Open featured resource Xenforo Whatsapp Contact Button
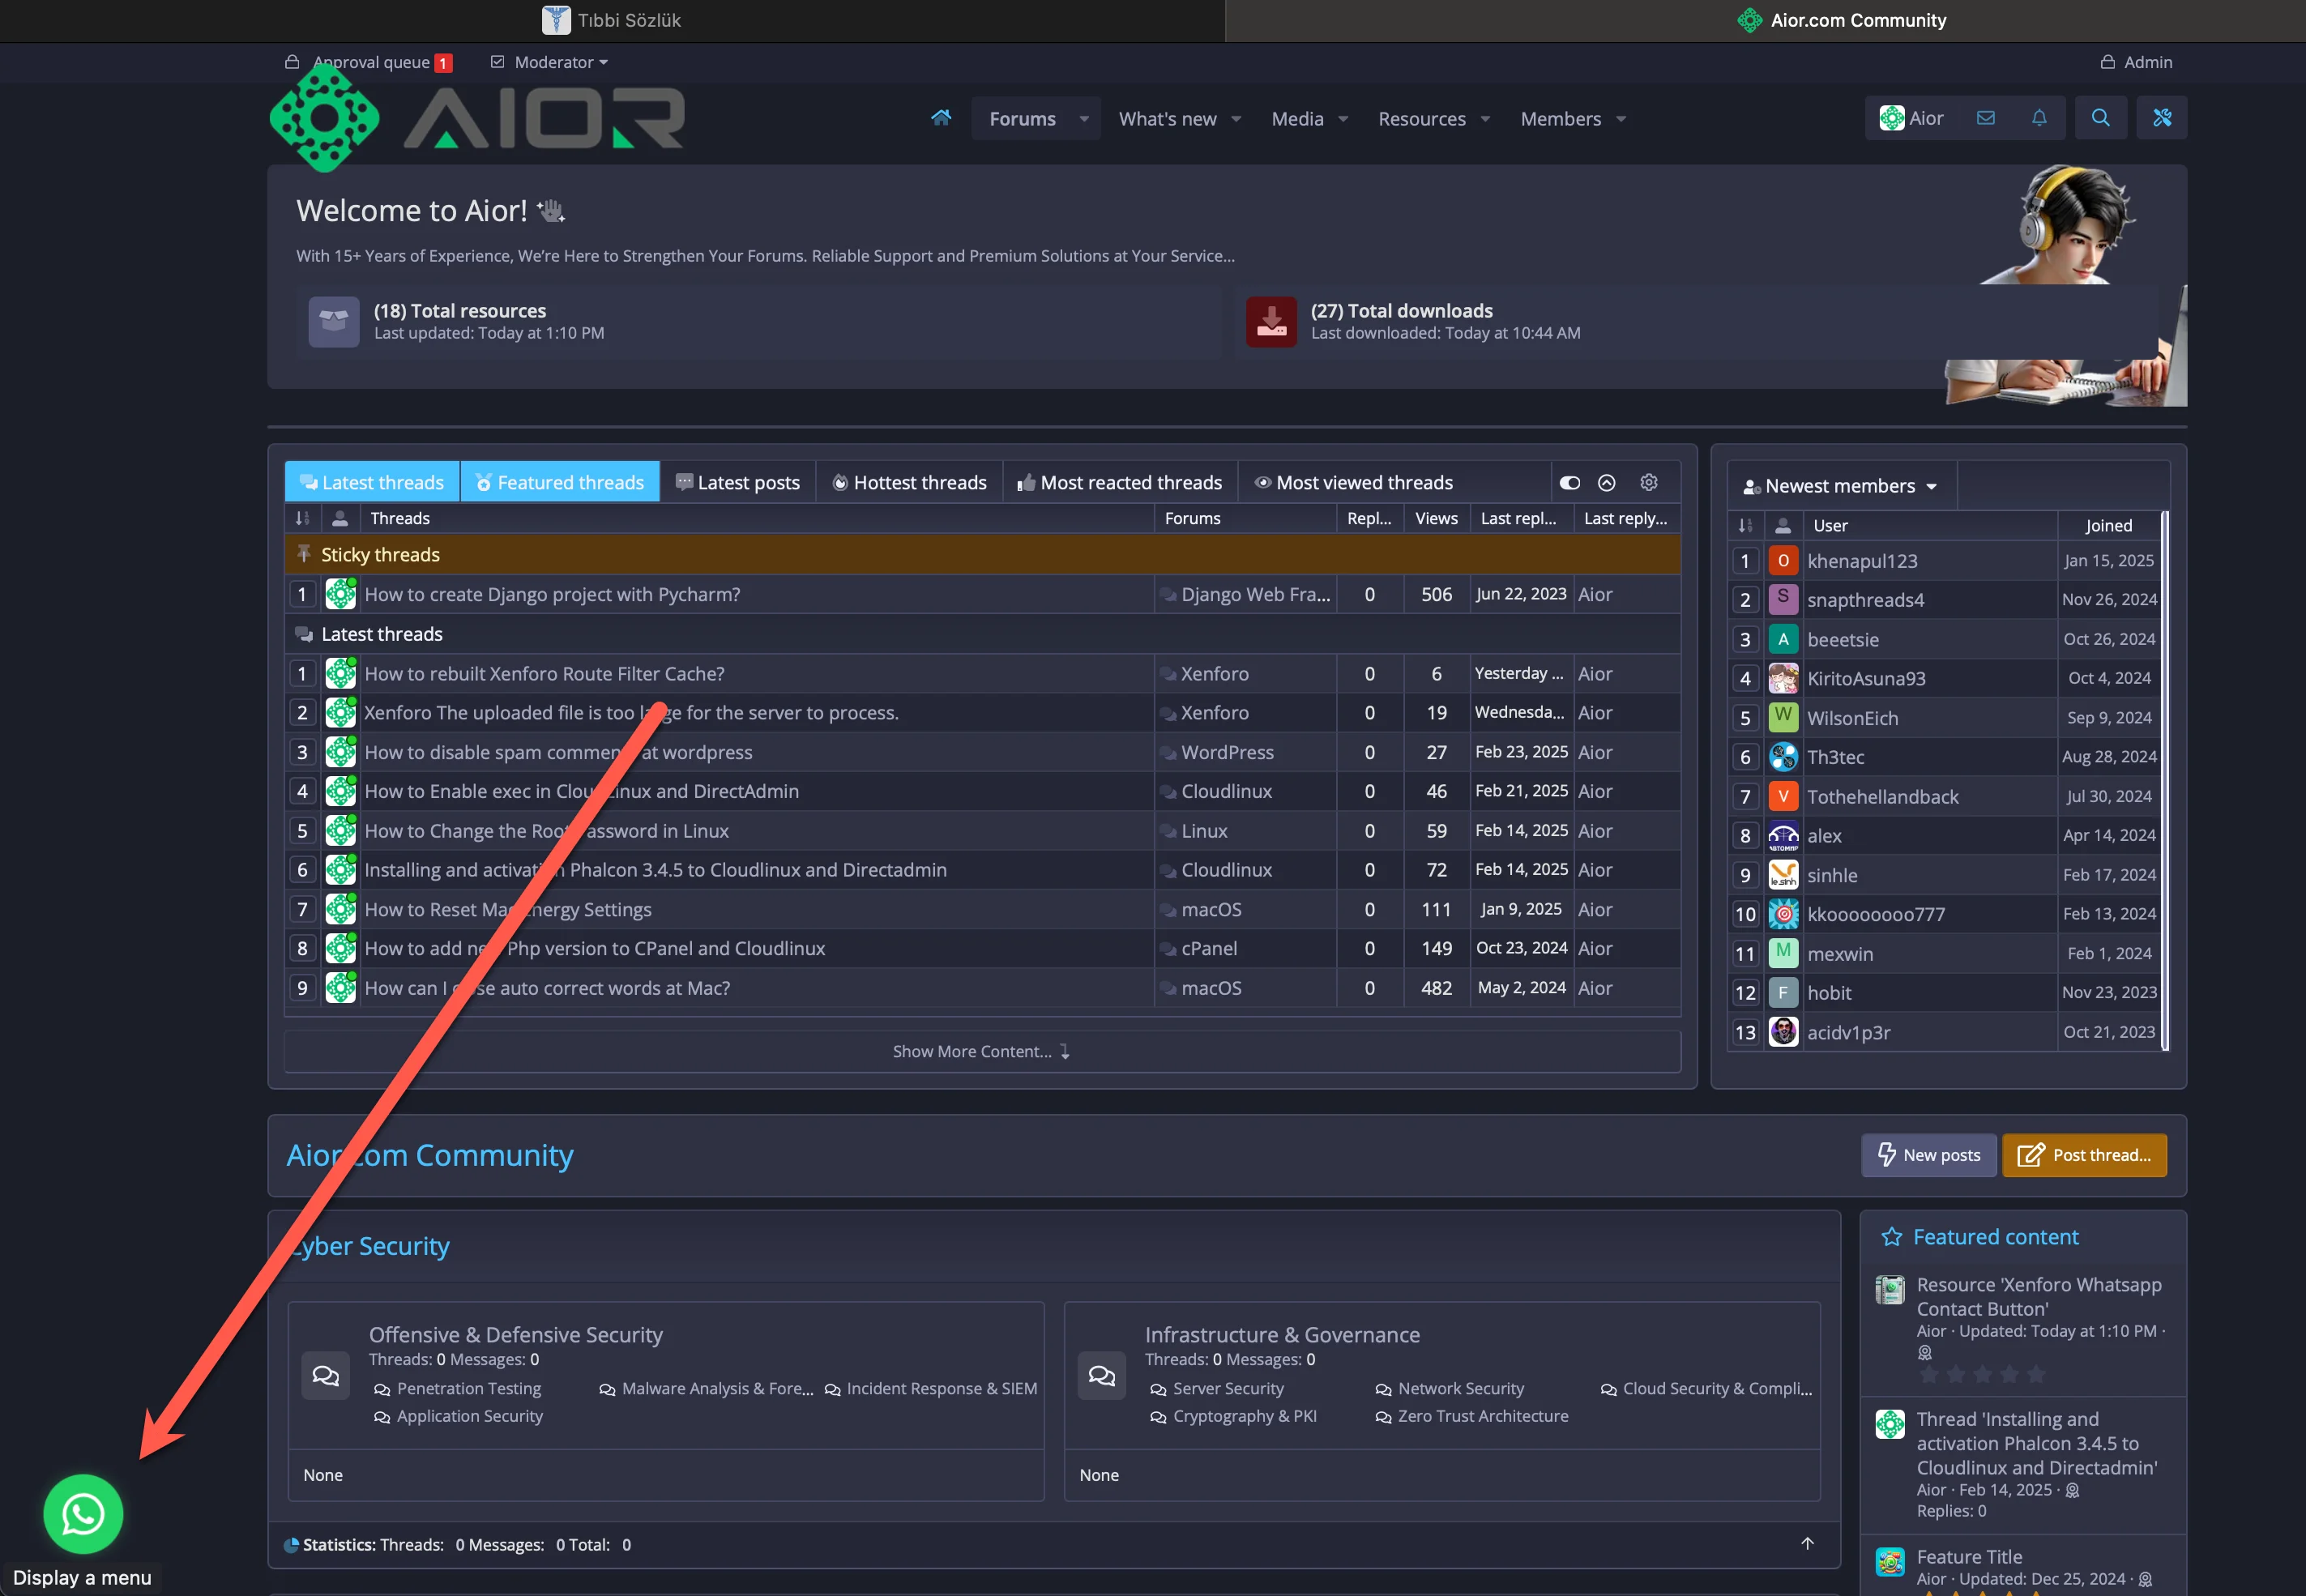This screenshot has height=1596, width=2306. [x=2039, y=1296]
